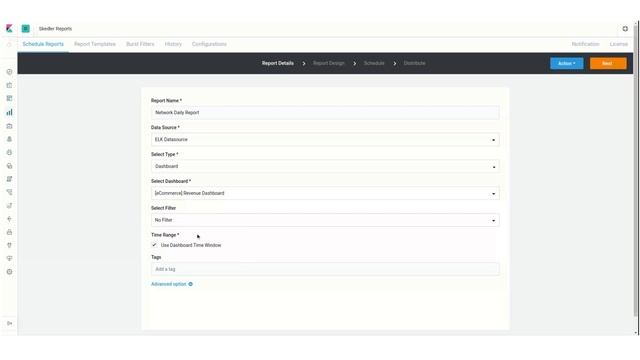Go to Report Design wizard step
640x360 pixels.
click(329, 63)
